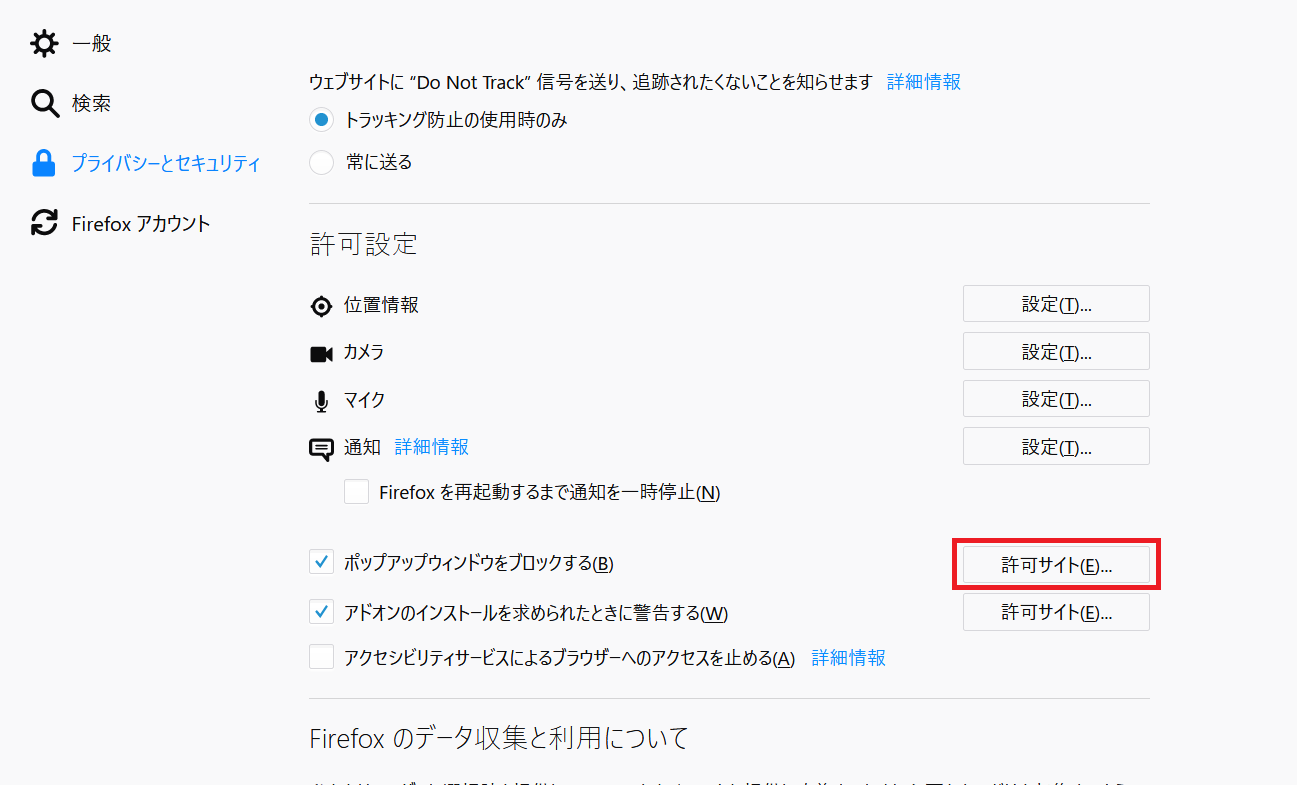Click the Firefox Account sync icon
1297x785 pixels.
[44, 223]
